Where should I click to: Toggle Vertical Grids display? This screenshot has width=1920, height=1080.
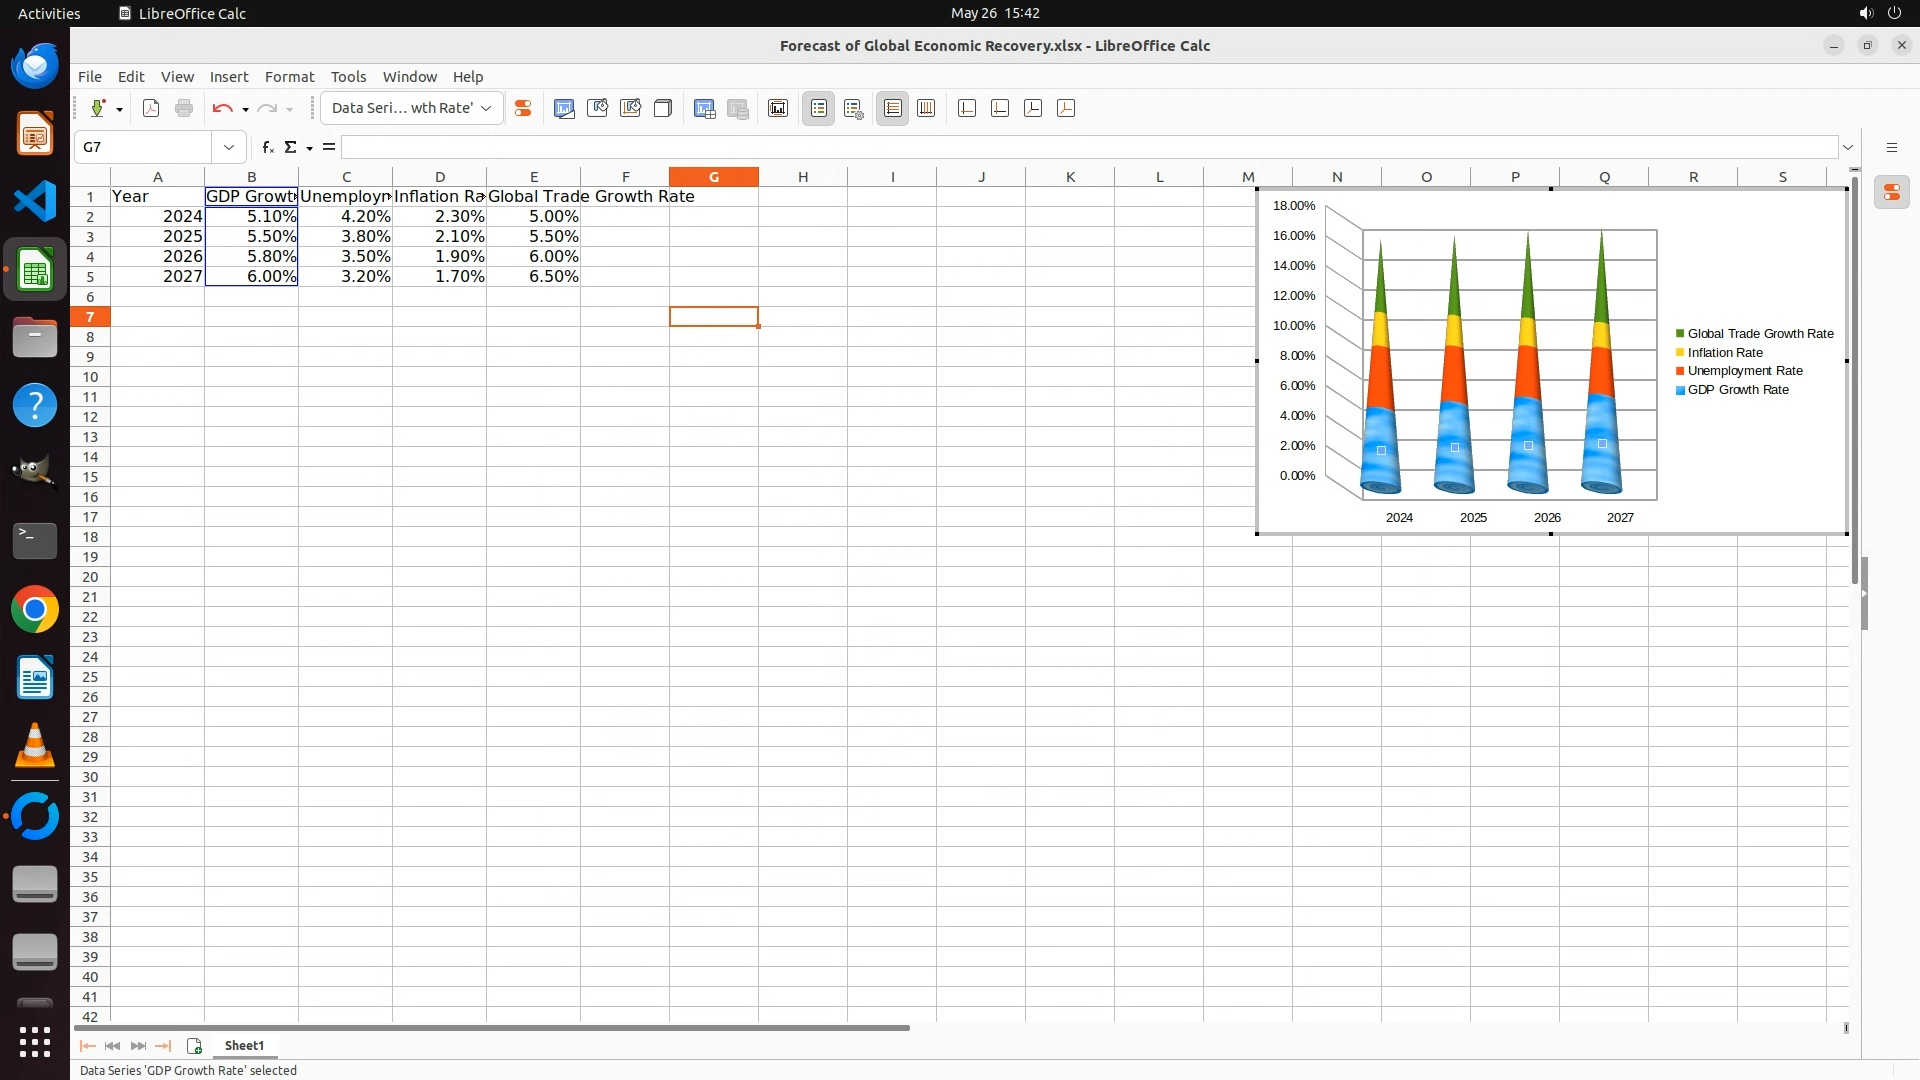(926, 108)
